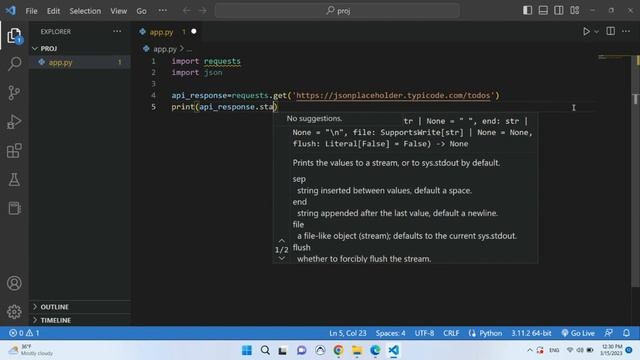The image size is (640, 360).
Task: Open the Extensions view
Action: [x=14, y=151]
